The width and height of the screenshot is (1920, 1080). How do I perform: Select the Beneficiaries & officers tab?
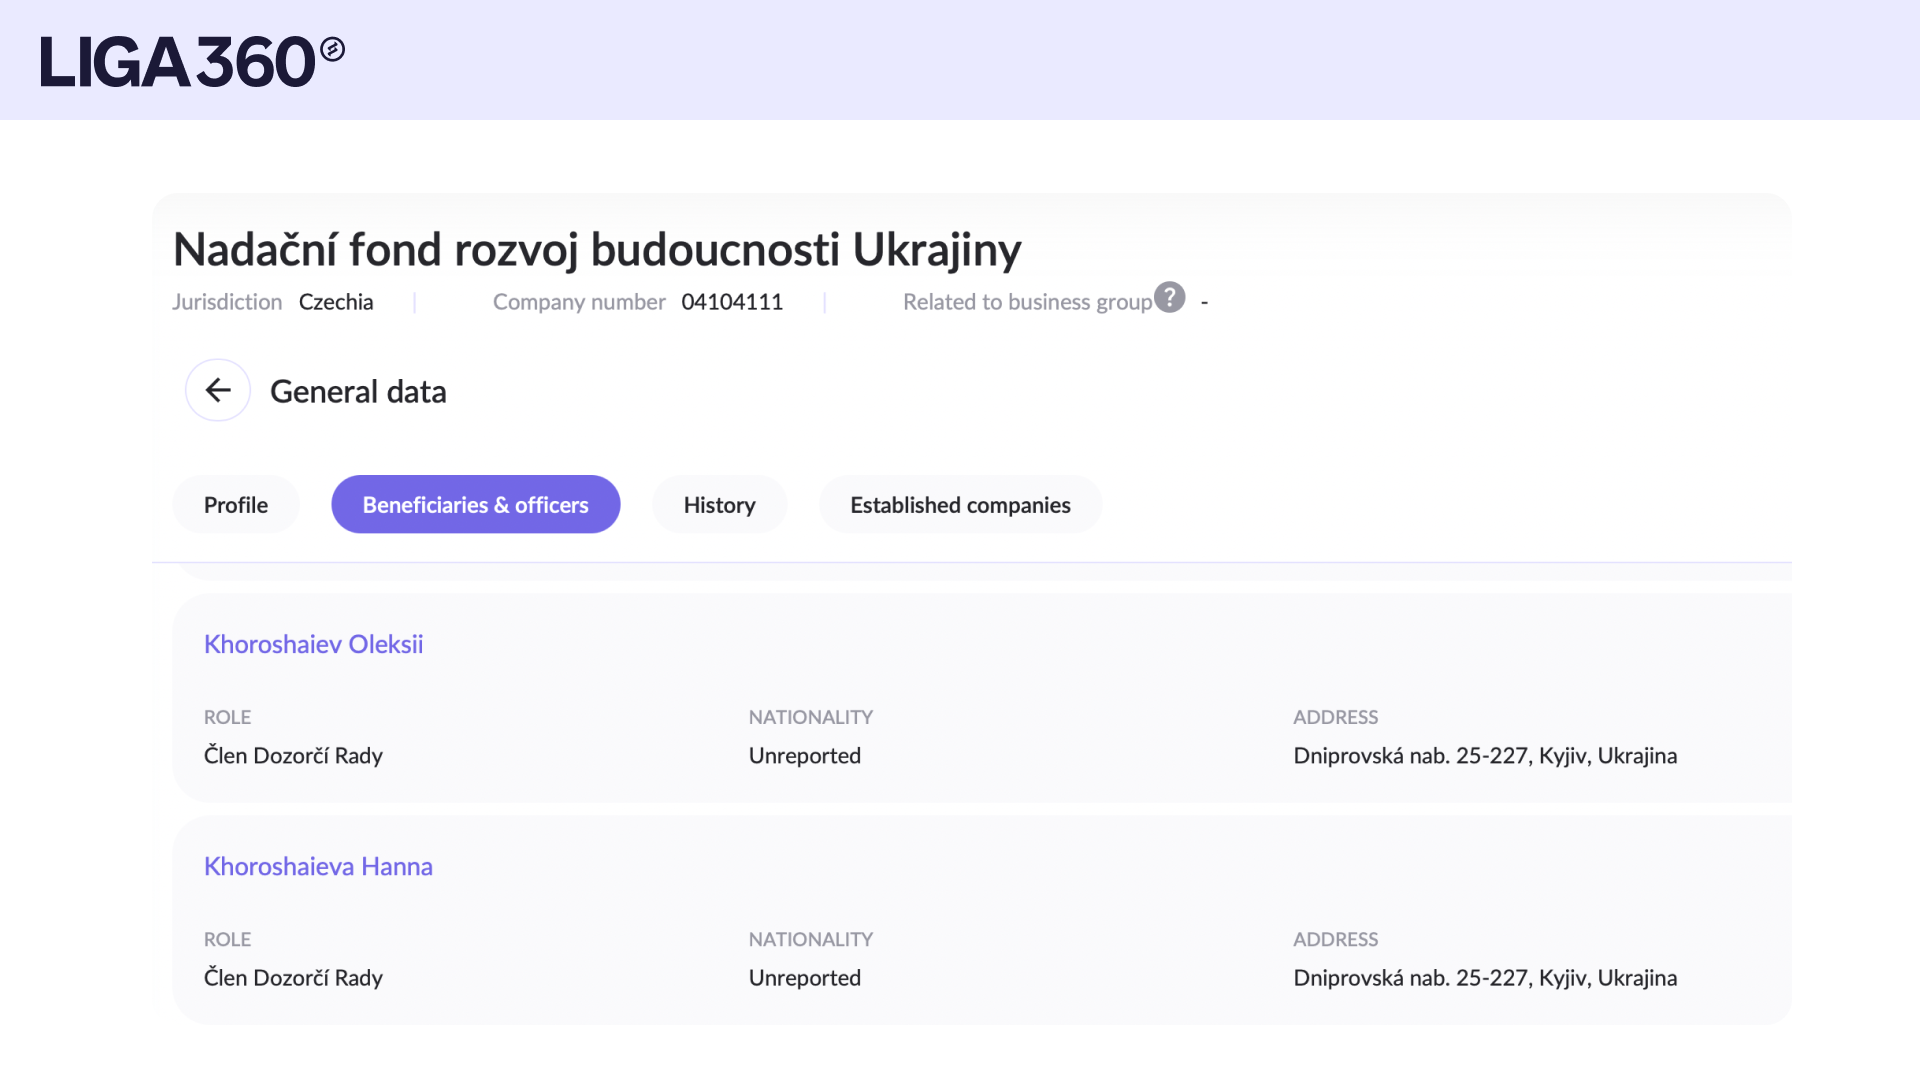pyautogui.click(x=476, y=505)
